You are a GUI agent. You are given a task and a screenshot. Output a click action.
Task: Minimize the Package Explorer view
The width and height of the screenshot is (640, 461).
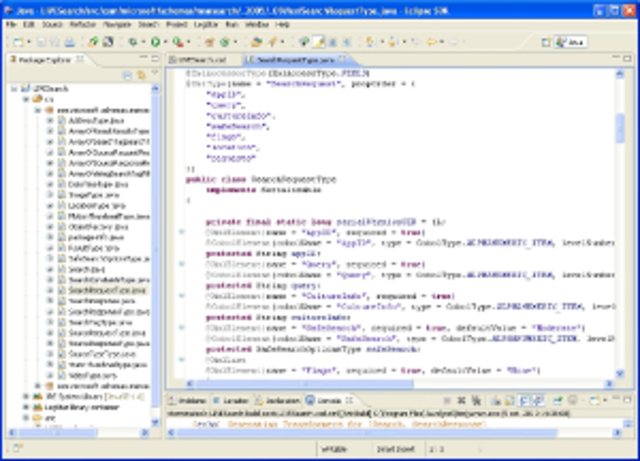click(x=143, y=58)
